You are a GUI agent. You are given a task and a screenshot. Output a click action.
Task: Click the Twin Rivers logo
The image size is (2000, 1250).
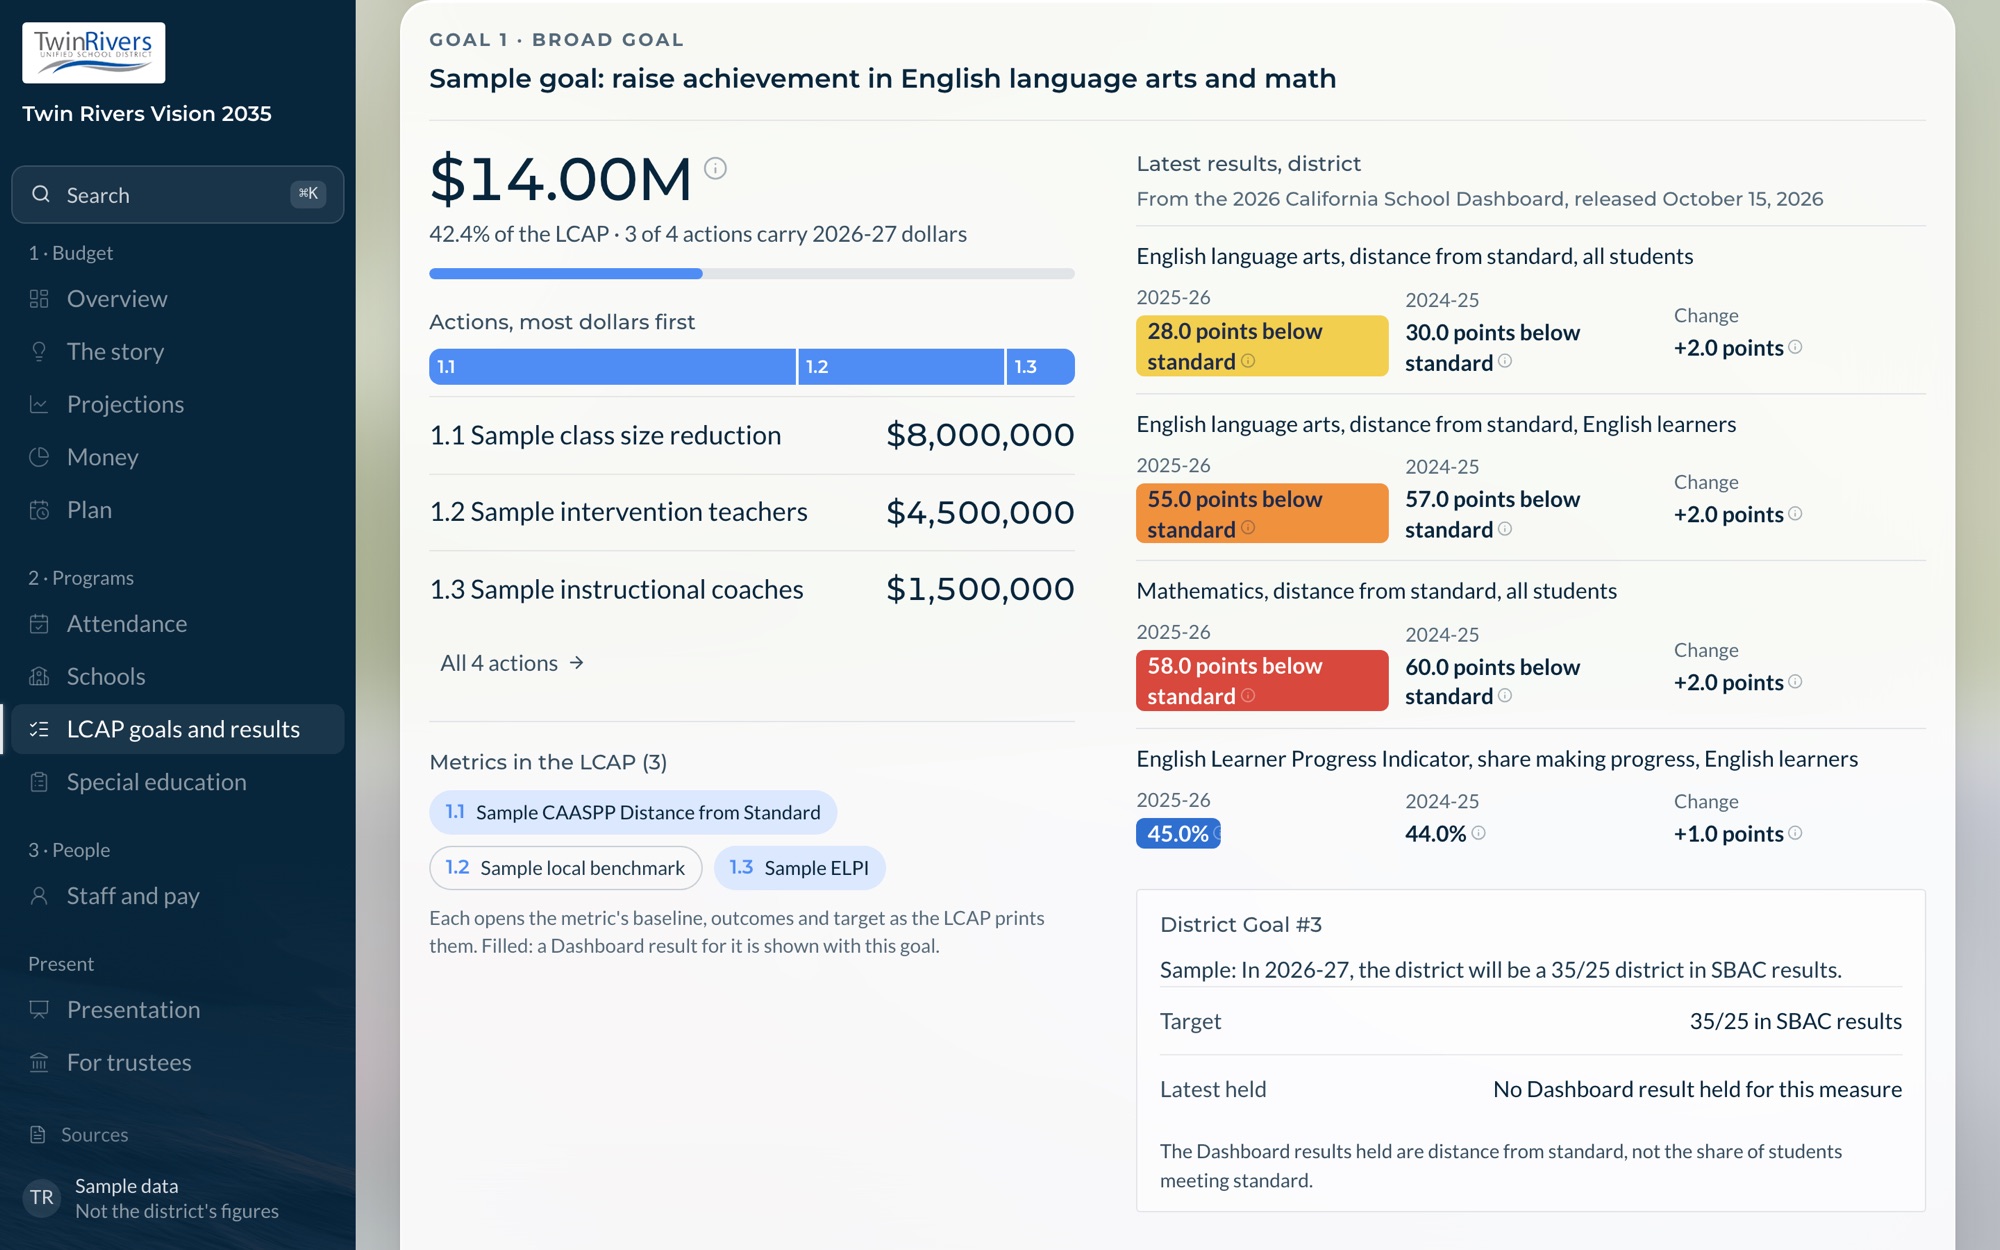click(94, 52)
